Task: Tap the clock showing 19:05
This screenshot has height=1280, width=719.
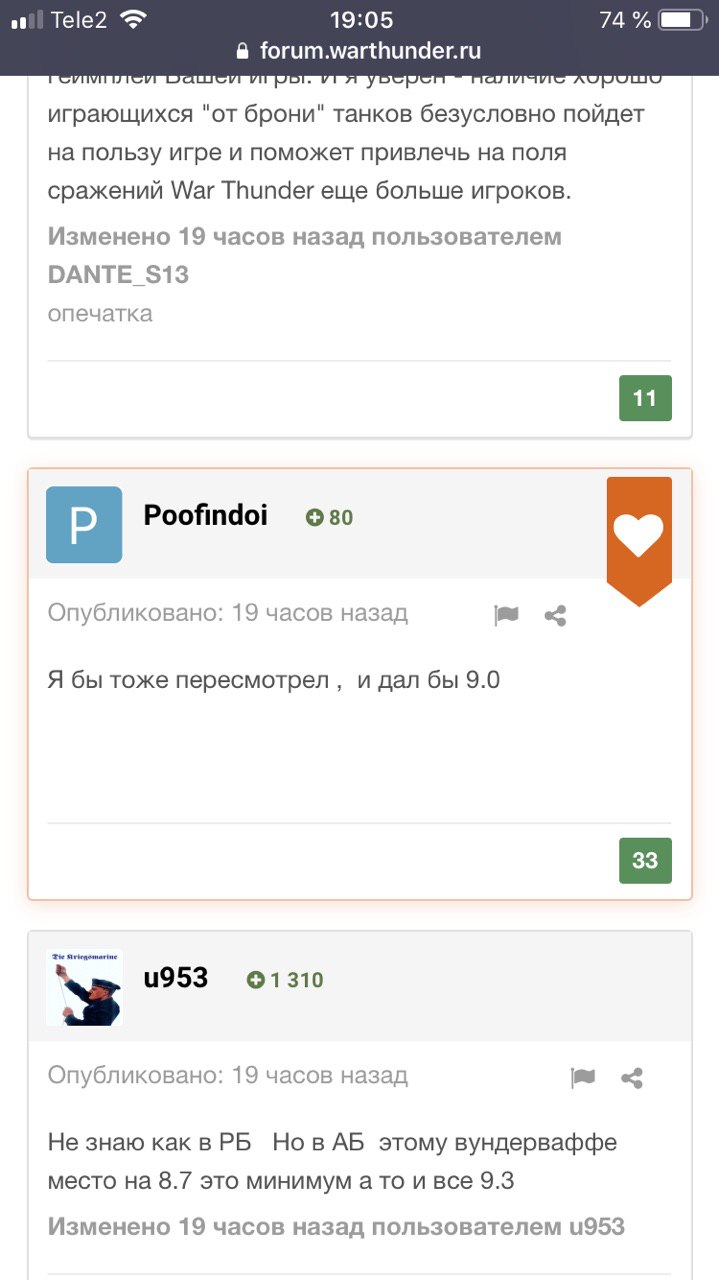Action: 361,20
